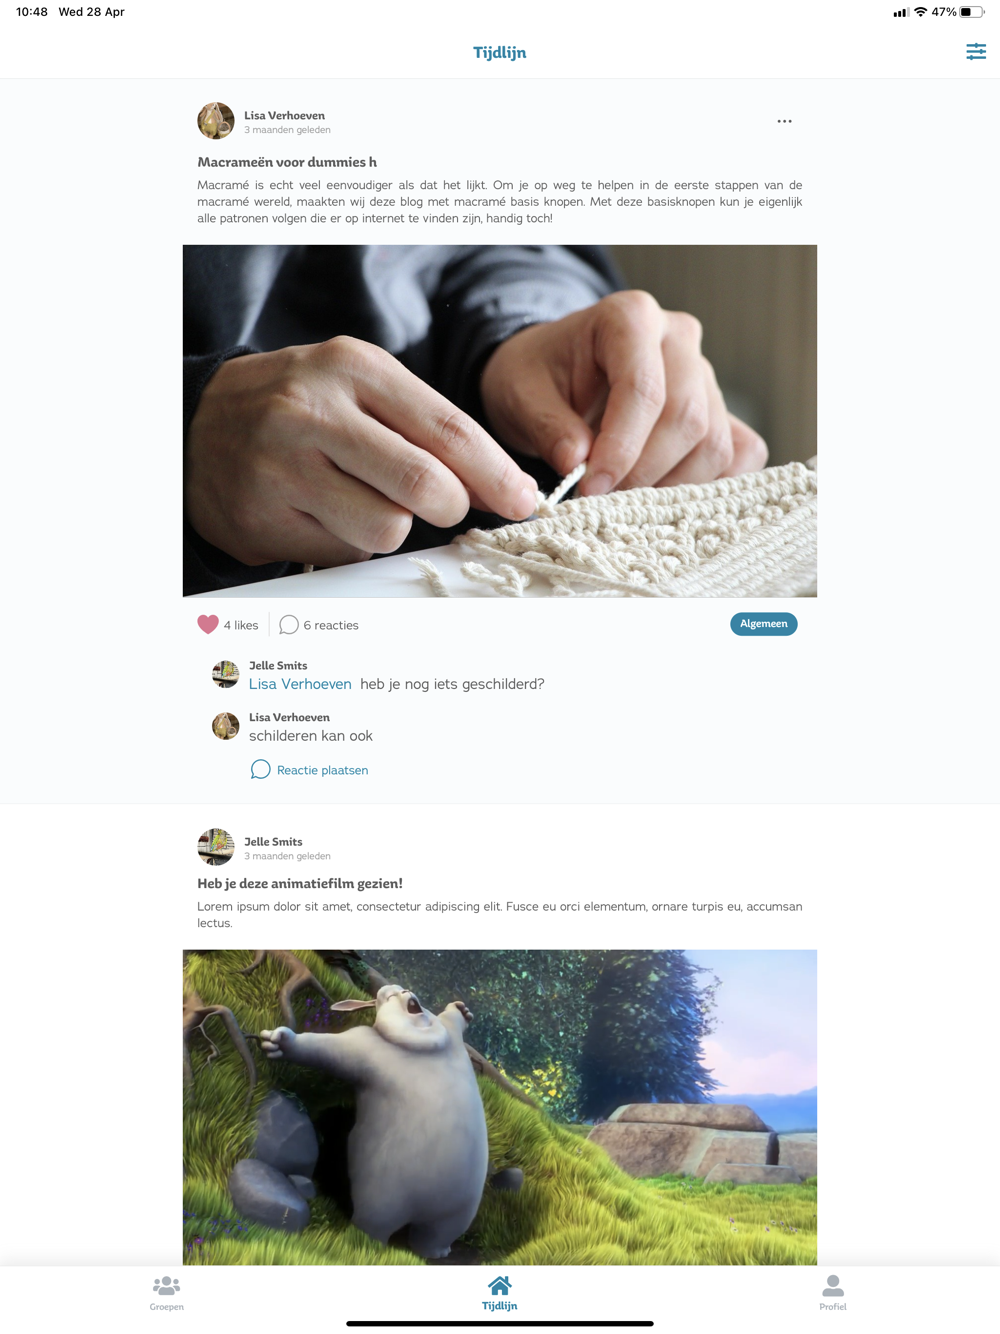
Task: Toggle the heart like icon
Action: [208, 625]
